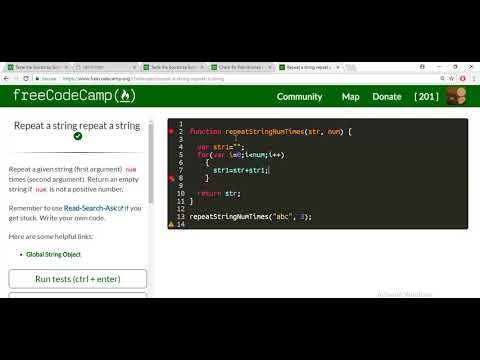Image resolution: width=480 pixels, height=360 pixels.
Task: Bookmark the page with the star icon
Action: [x=452, y=78]
